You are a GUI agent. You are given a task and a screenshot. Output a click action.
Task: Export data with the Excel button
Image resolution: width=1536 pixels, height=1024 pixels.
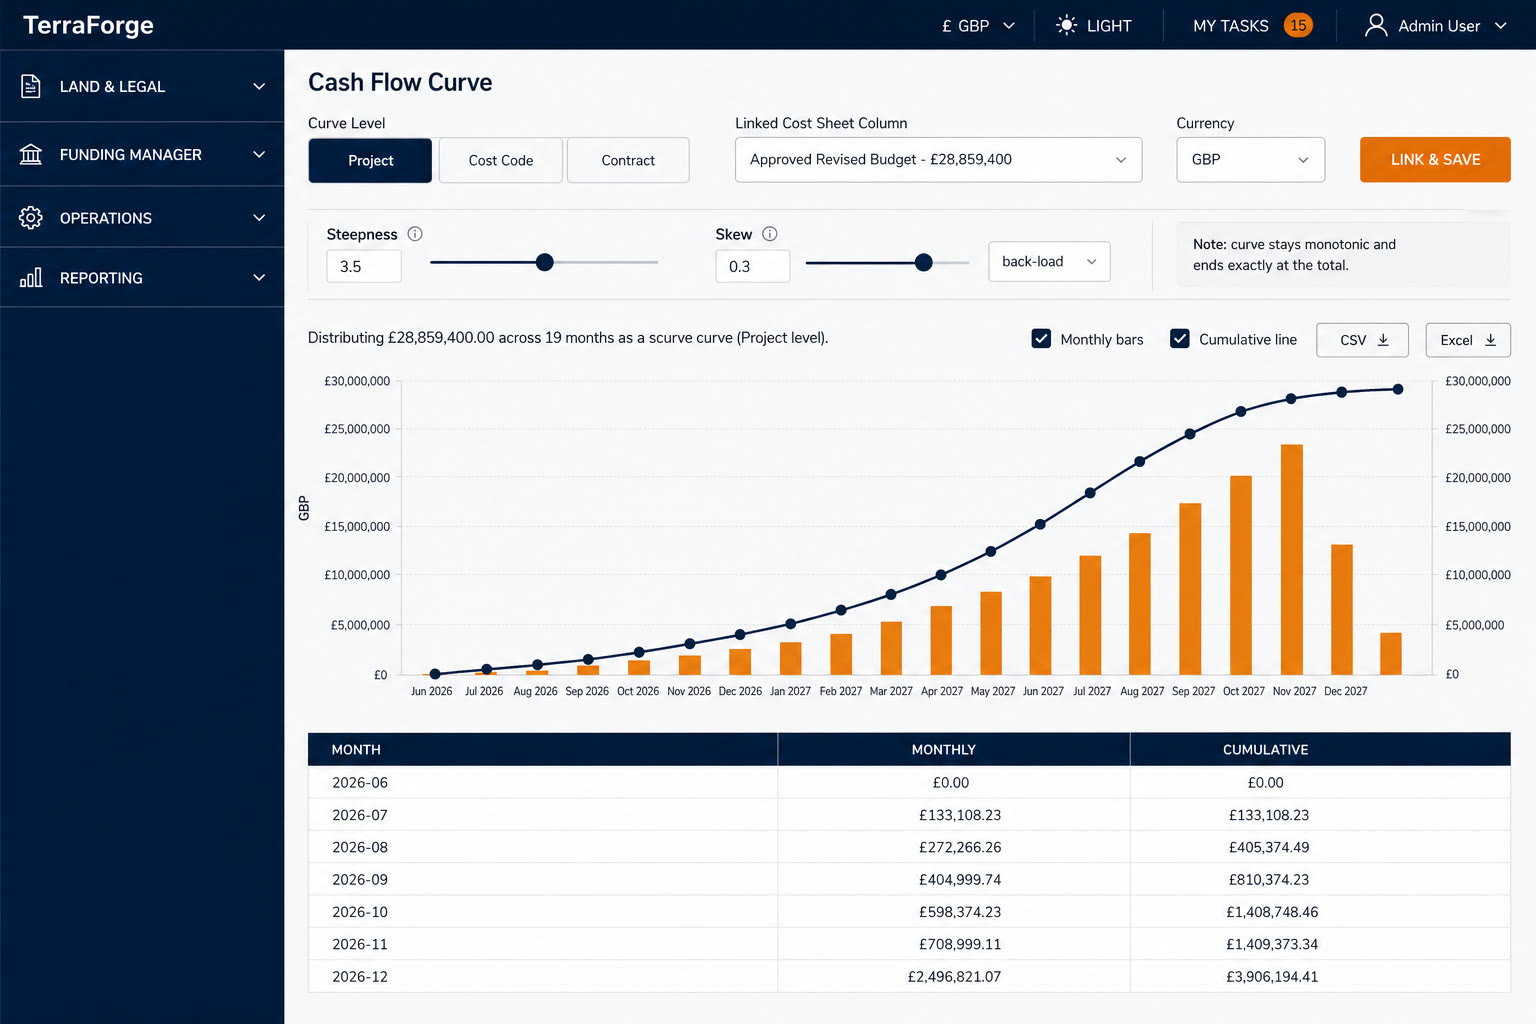1468,340
